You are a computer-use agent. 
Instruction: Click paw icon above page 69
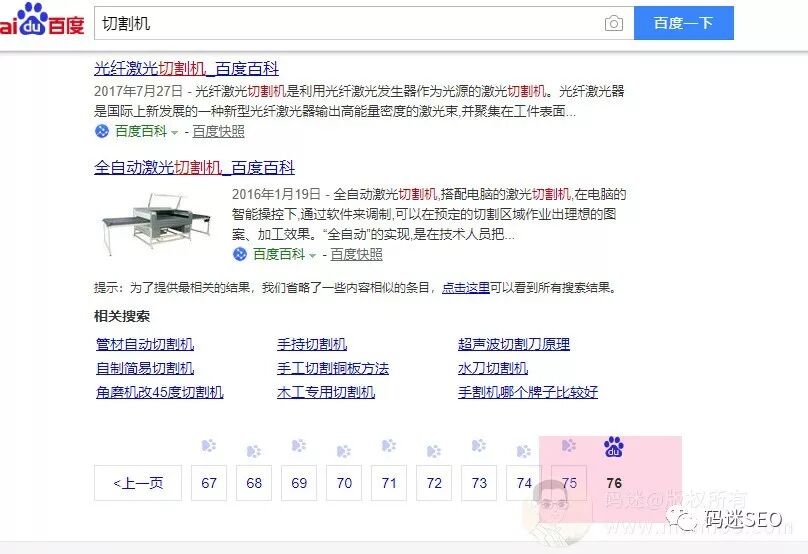[299, 446]
